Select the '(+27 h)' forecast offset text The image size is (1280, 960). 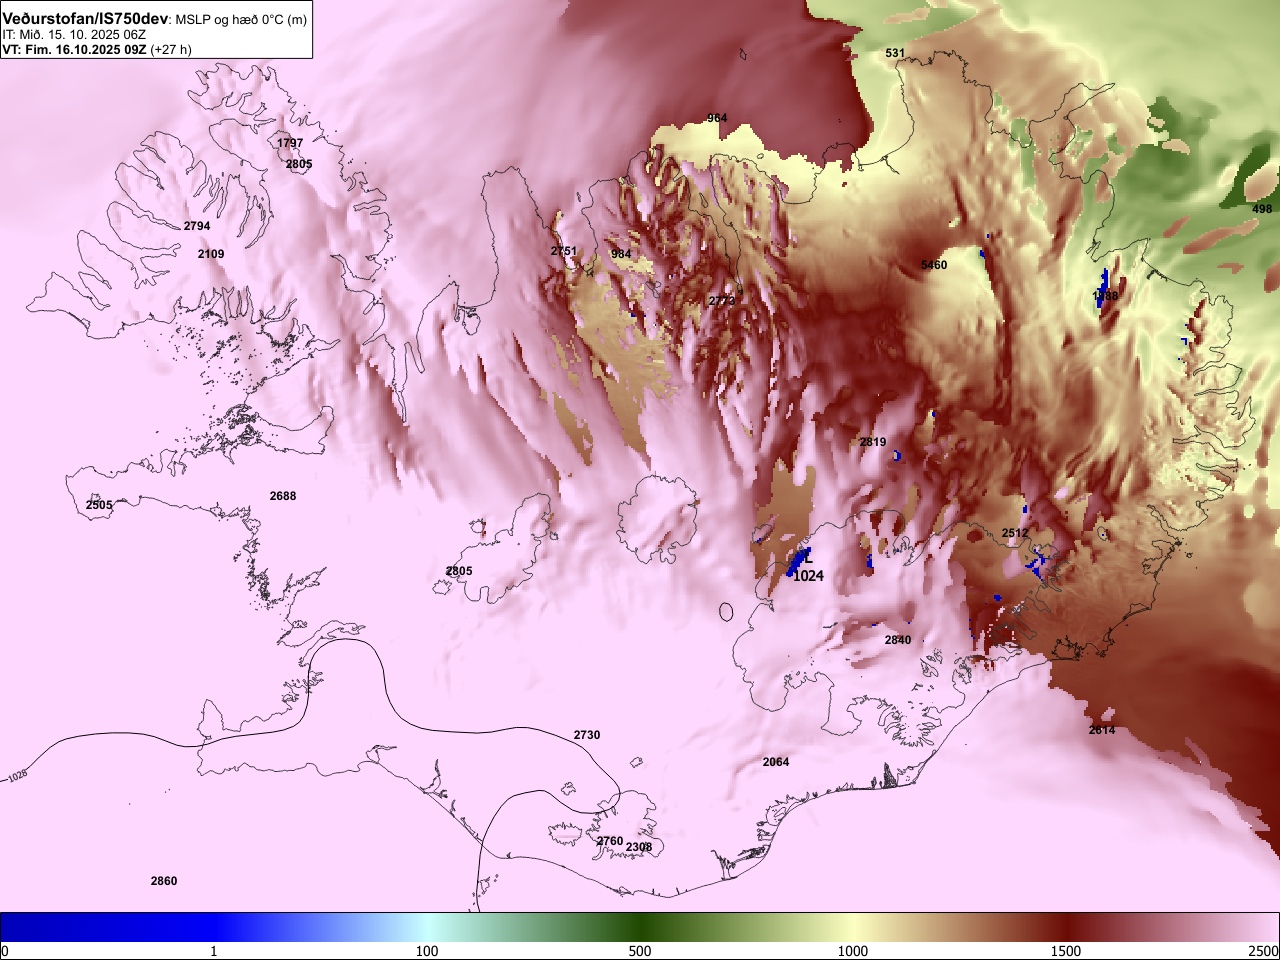(x=170, y=49)
